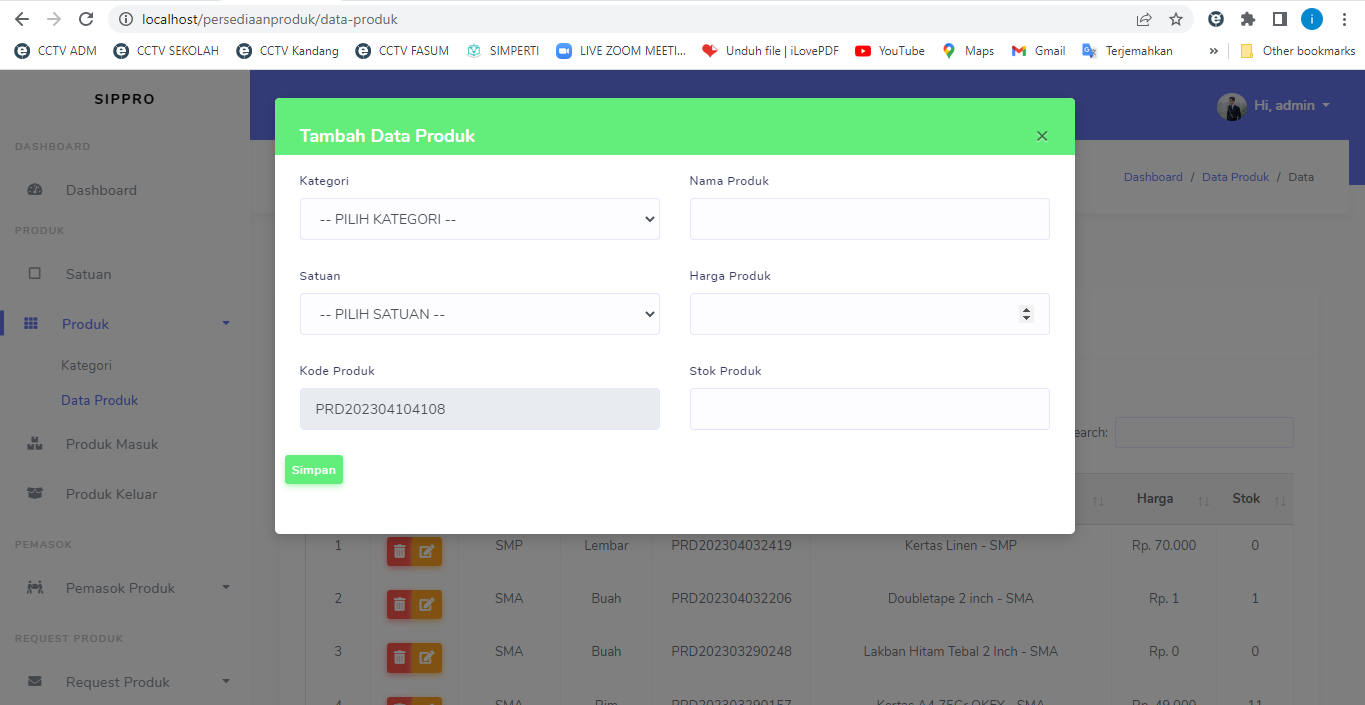This screenshot has height=705, width=1365.
Task: Open the '-- PILIH KATEGORI --' dropdown
Action: pos(479,218)
